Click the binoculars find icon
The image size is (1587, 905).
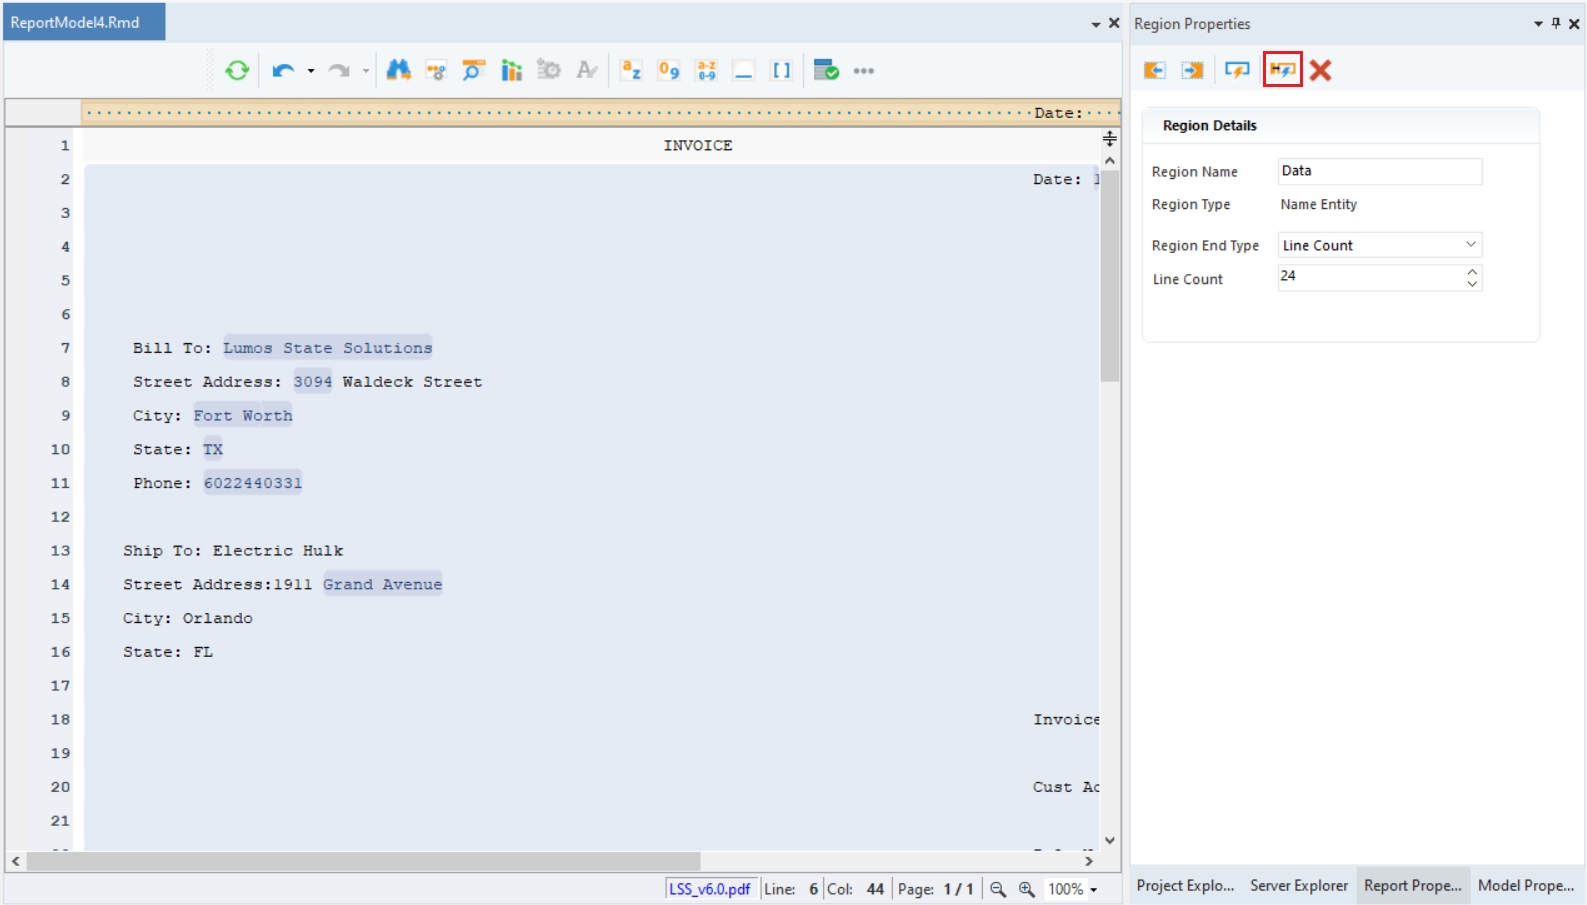(398, 70)
